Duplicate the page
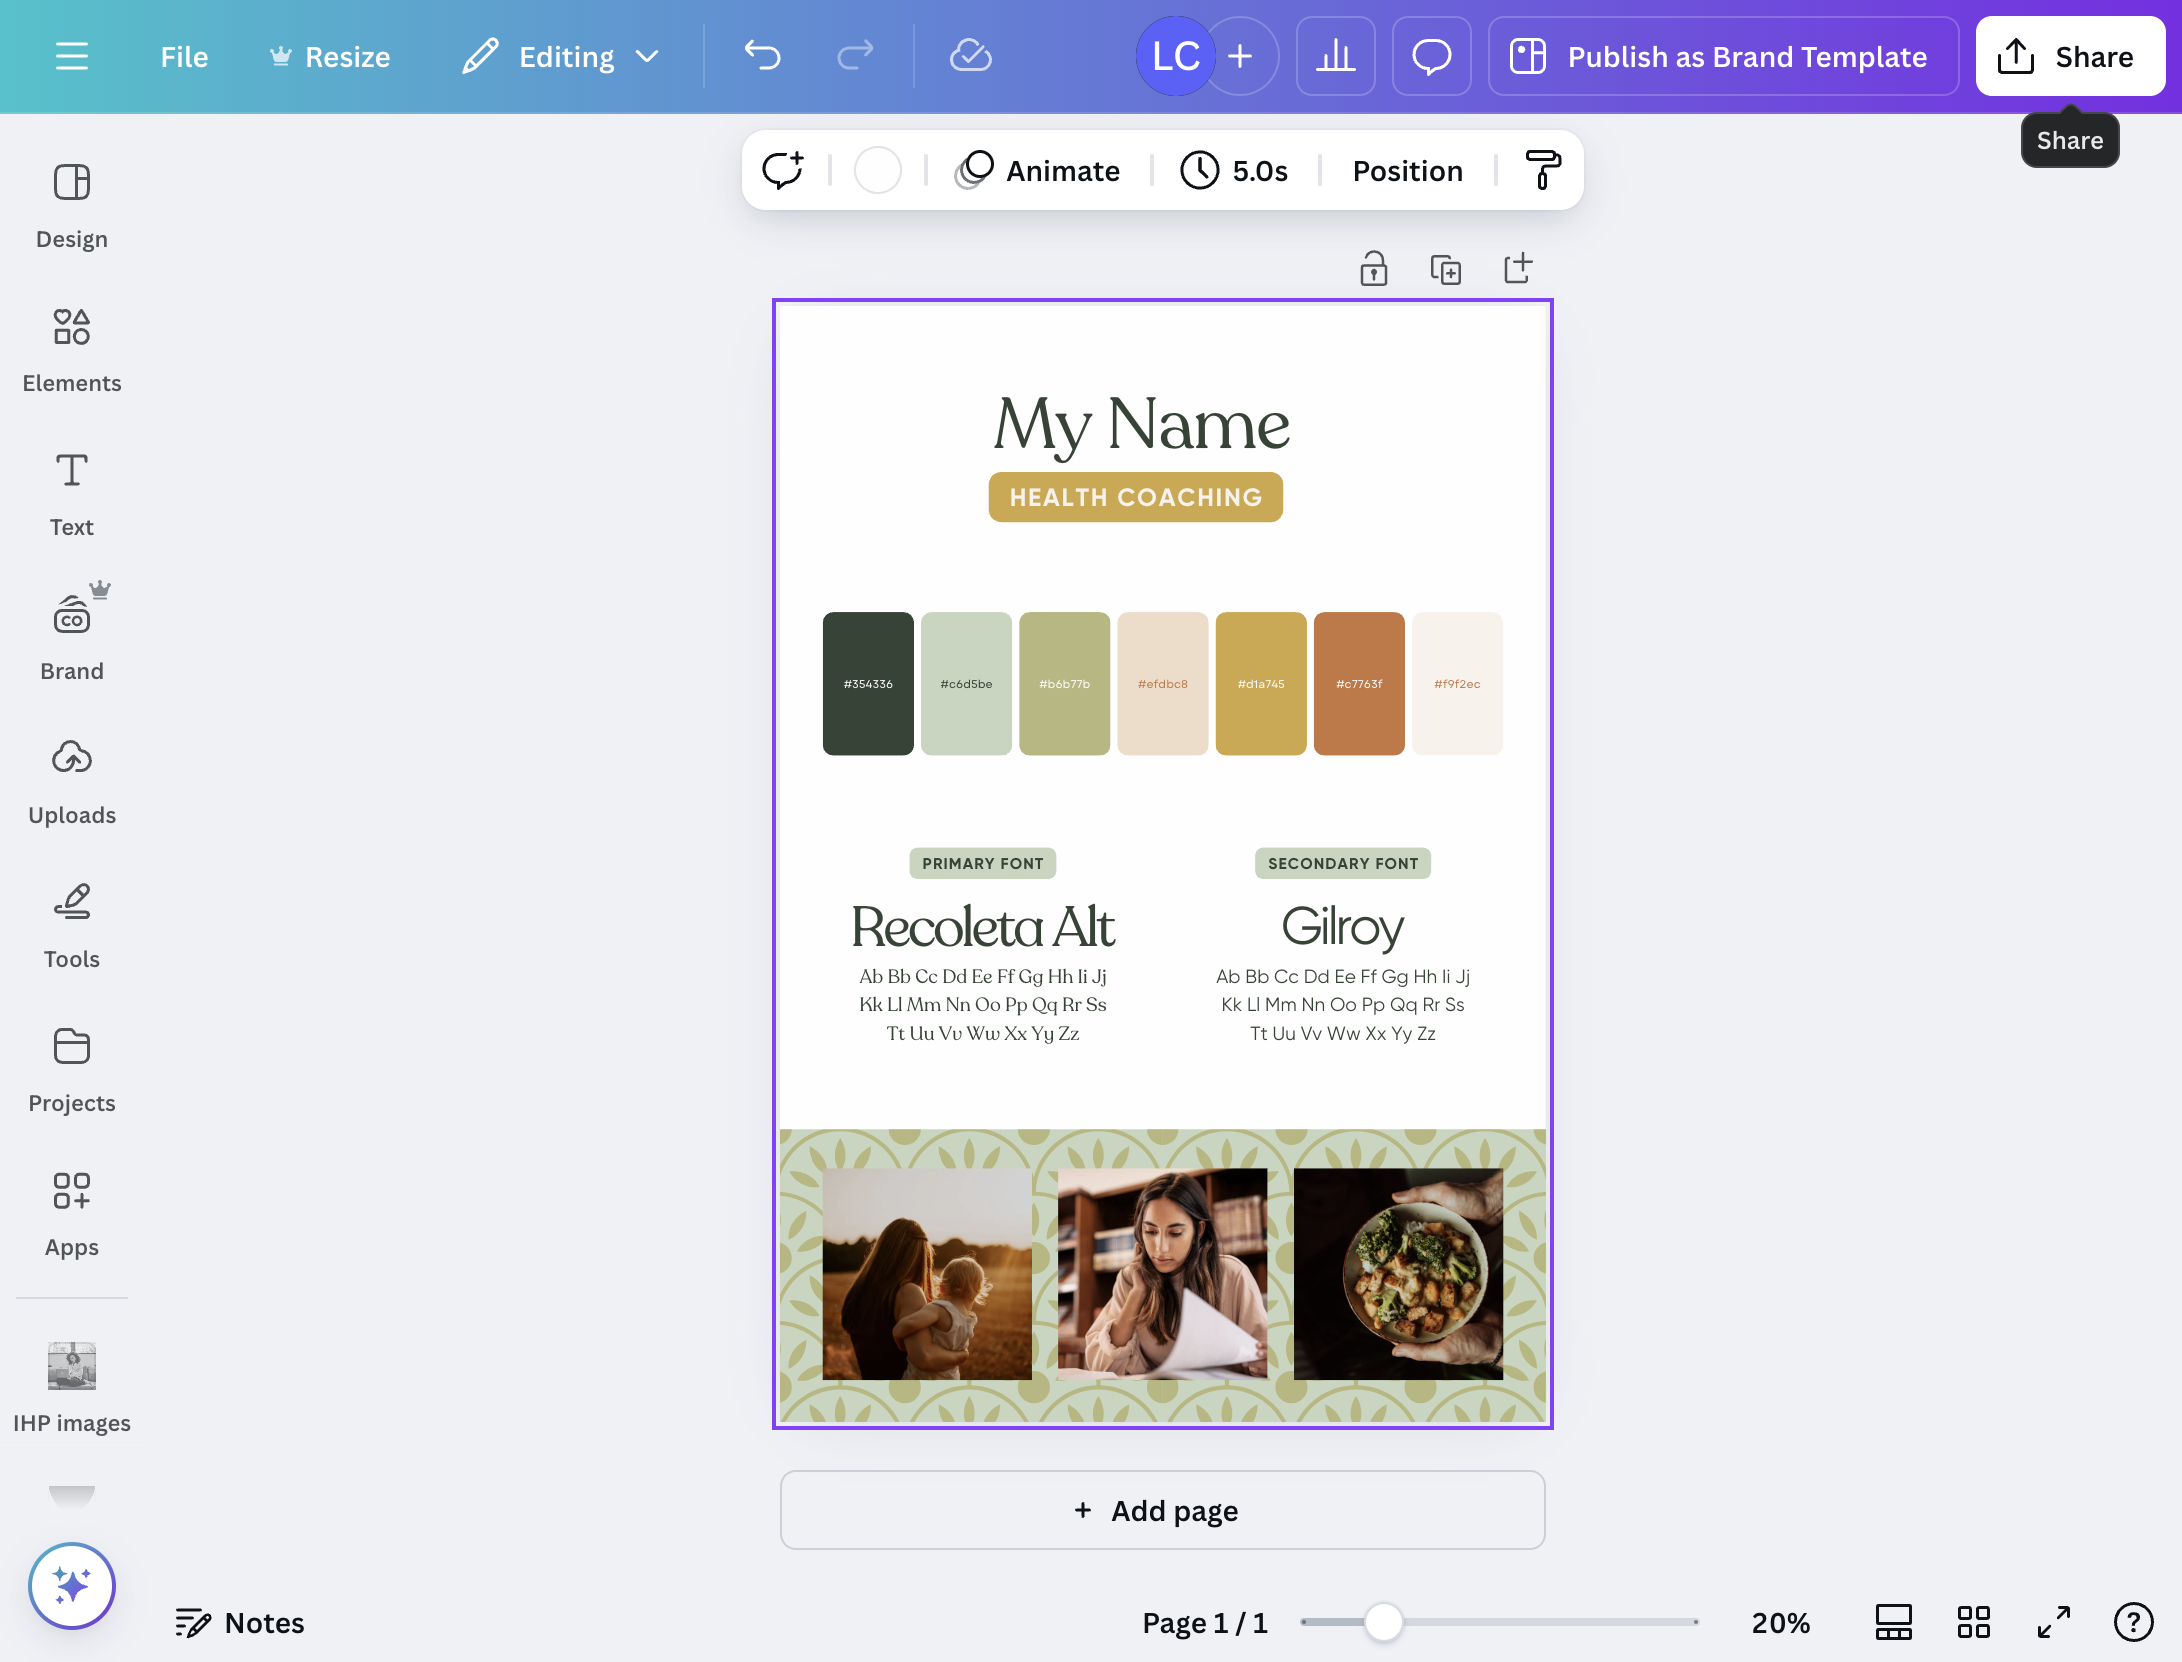The width and height of the screenshot is (2182, 1662). (x=1446, y=268)
